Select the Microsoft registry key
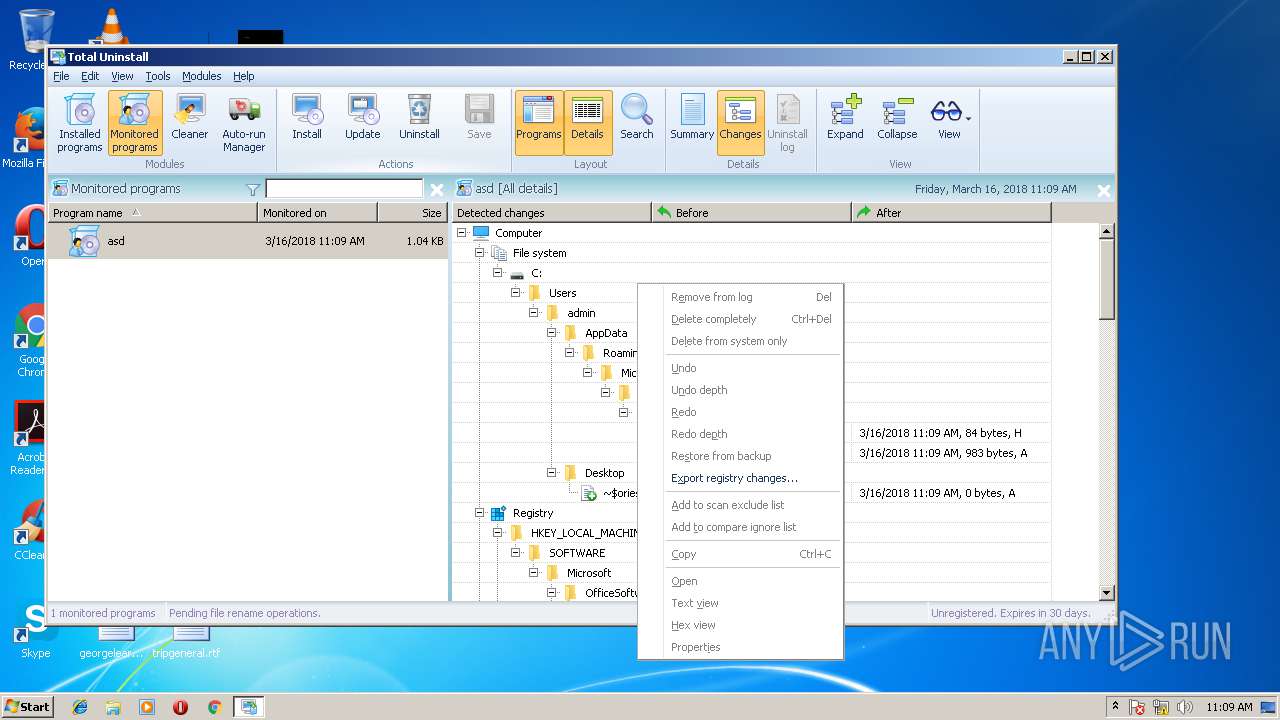The width and height of the screenshot is (1280, 720). [589, 573]
